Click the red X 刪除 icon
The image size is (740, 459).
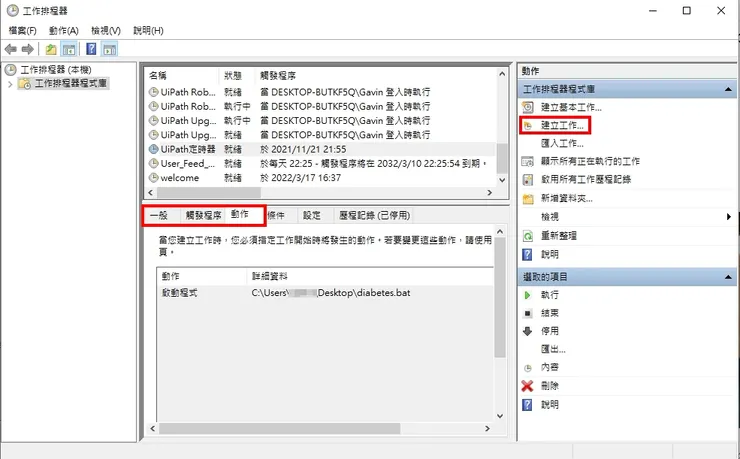click(528, 386)
